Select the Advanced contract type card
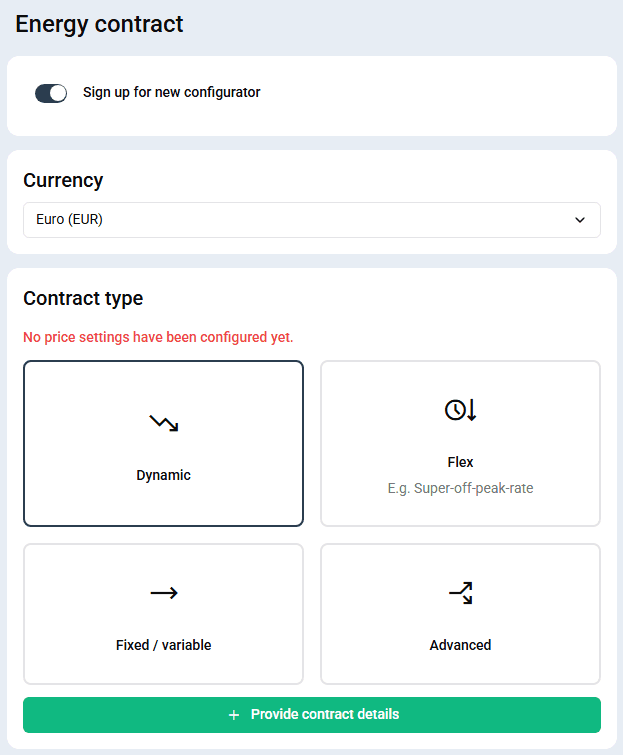 tap(460, 613)
